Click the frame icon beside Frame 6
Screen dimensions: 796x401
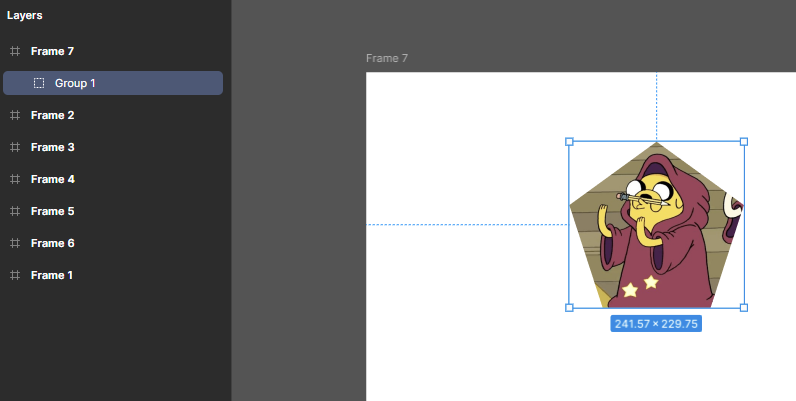15,243
